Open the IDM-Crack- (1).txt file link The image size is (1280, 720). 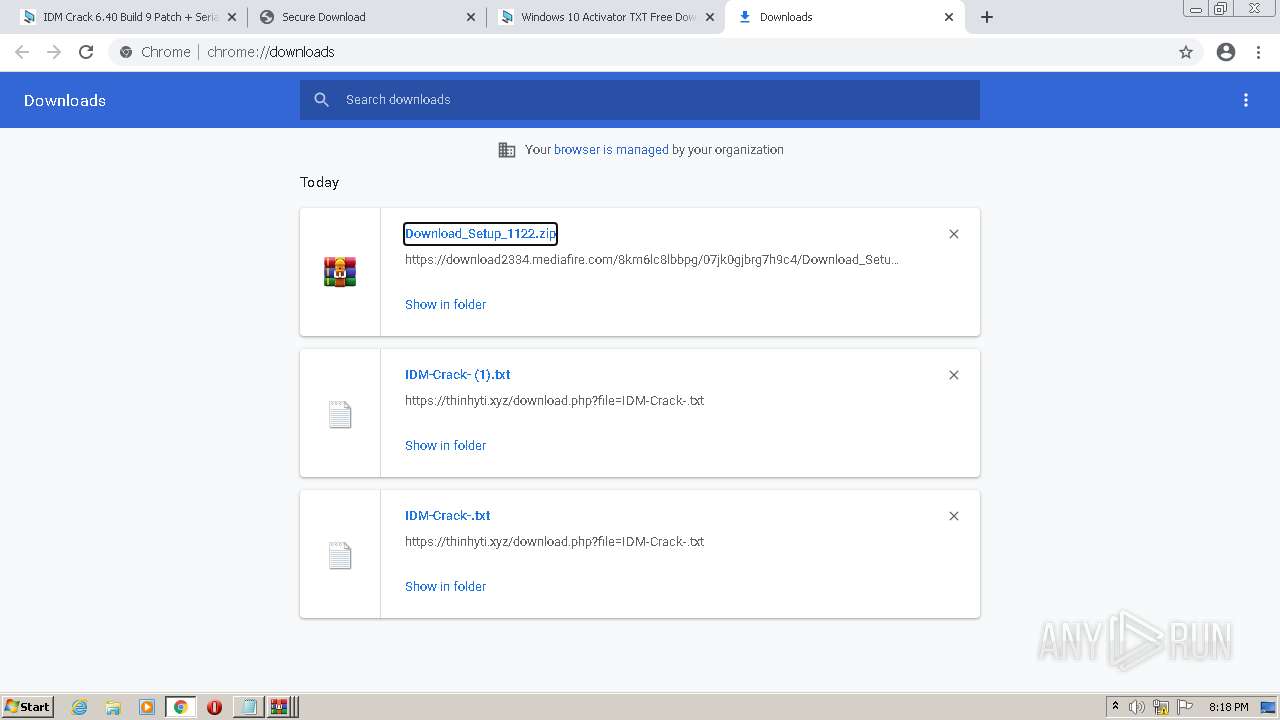458,375
